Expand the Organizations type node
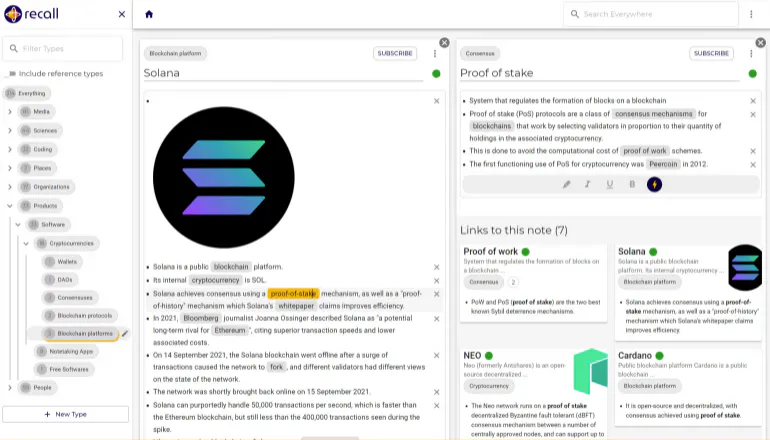This screenshot has width=770, height=440. (9, 187)
